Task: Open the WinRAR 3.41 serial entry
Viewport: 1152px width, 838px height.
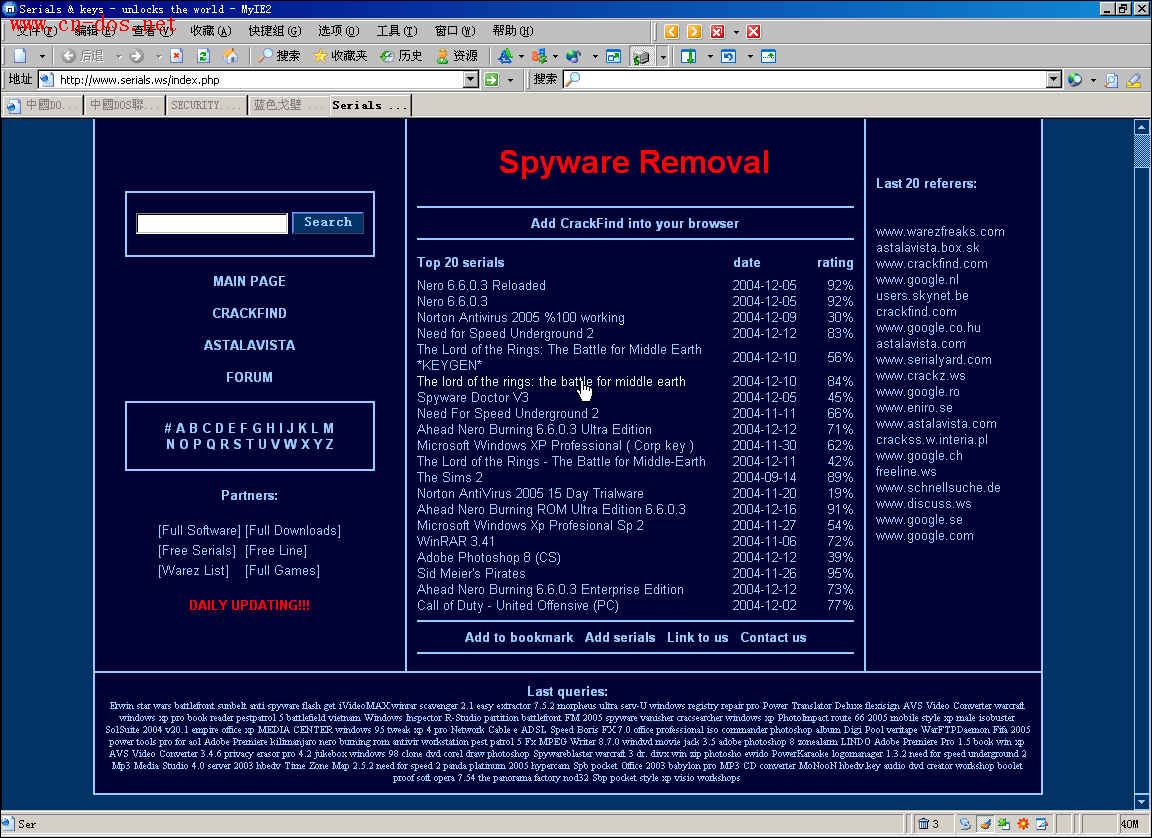Action: coord(456,541)
